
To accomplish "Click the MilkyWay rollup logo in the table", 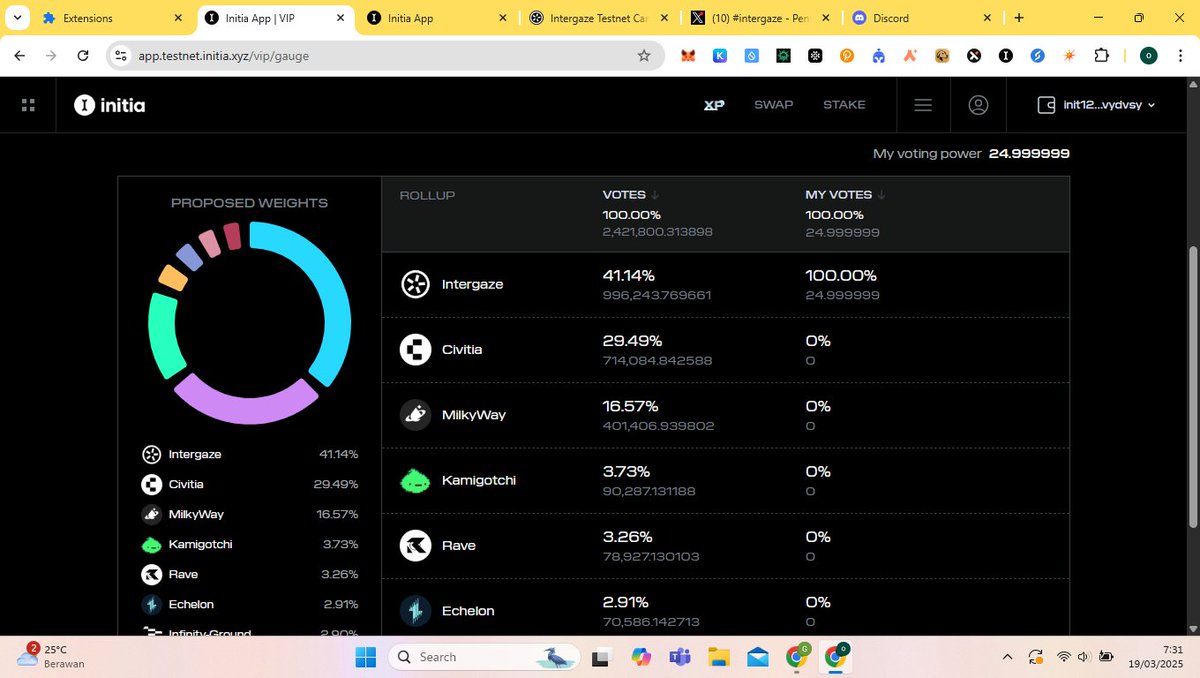I will [416, 415].
